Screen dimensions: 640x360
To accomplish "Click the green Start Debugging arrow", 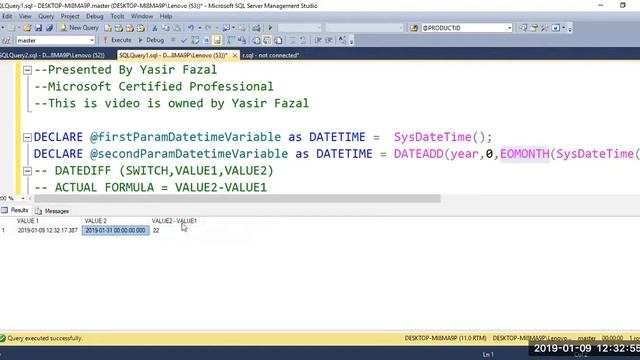I will coord(270,28).
